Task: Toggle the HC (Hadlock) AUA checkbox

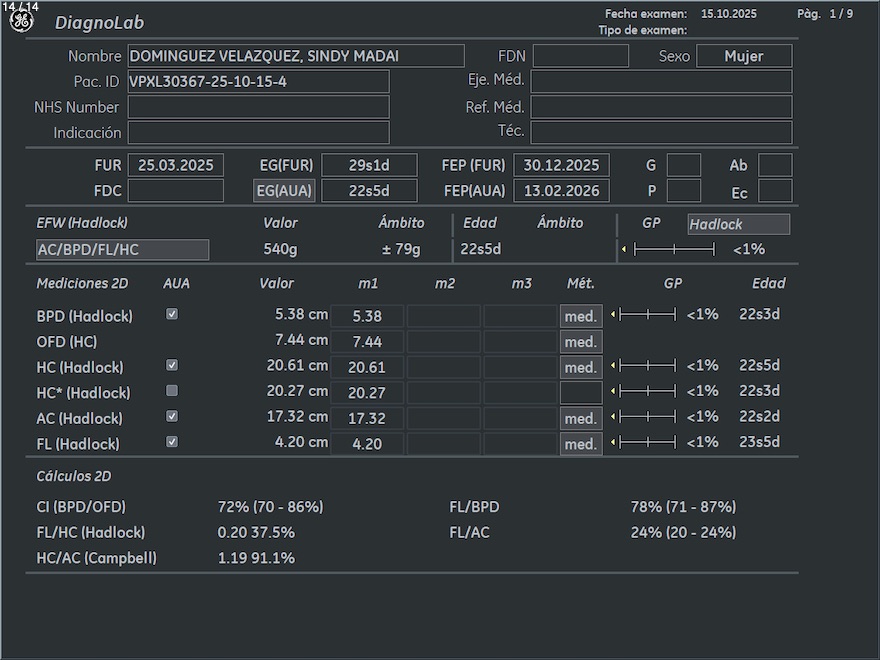Action: click(x=172, y=366)
